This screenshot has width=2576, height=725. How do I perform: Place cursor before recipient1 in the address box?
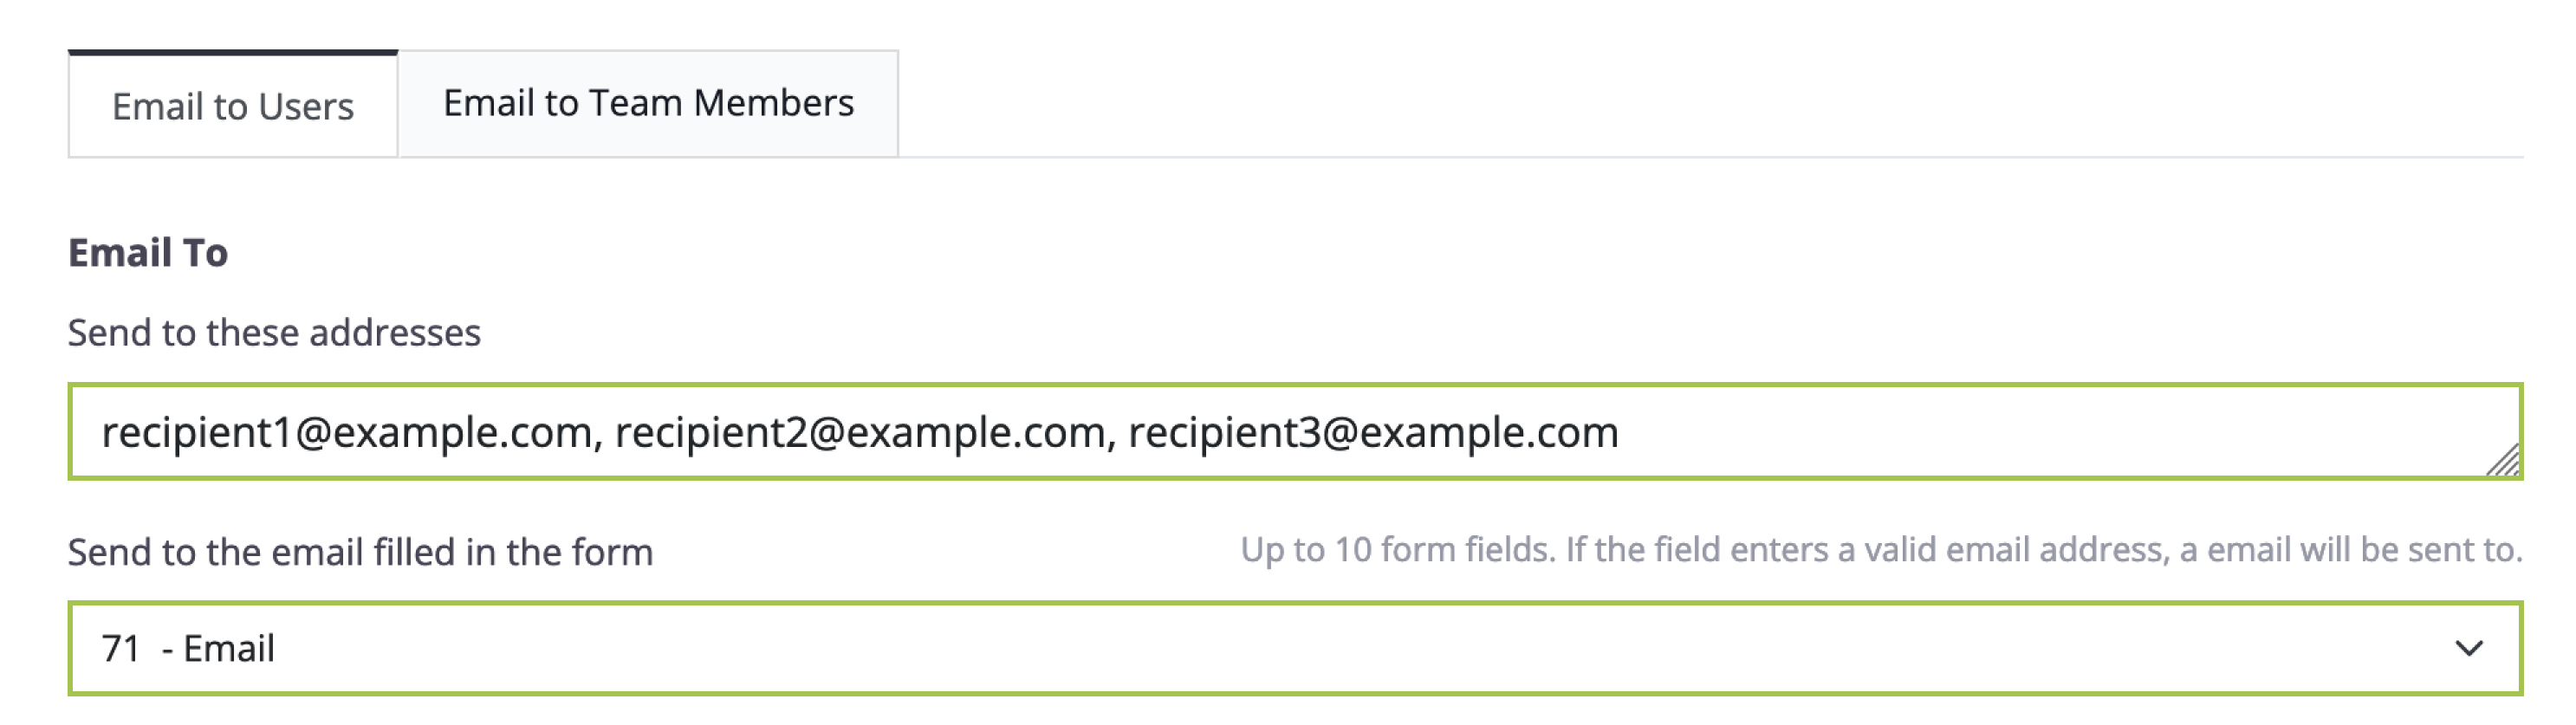101,433
